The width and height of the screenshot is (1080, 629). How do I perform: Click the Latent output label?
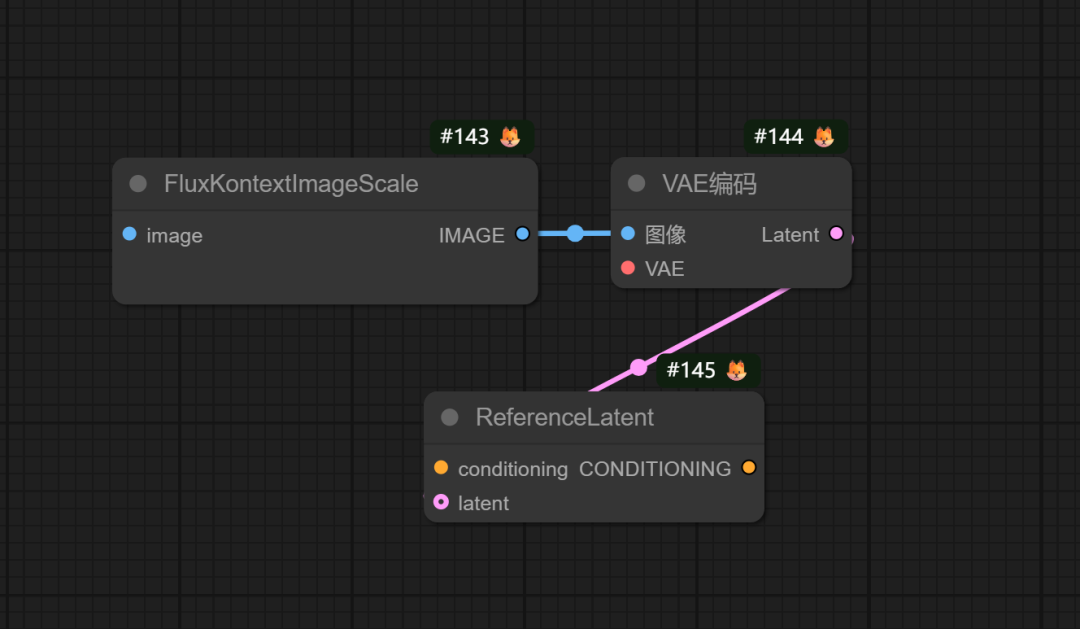(x=790, y=235)
